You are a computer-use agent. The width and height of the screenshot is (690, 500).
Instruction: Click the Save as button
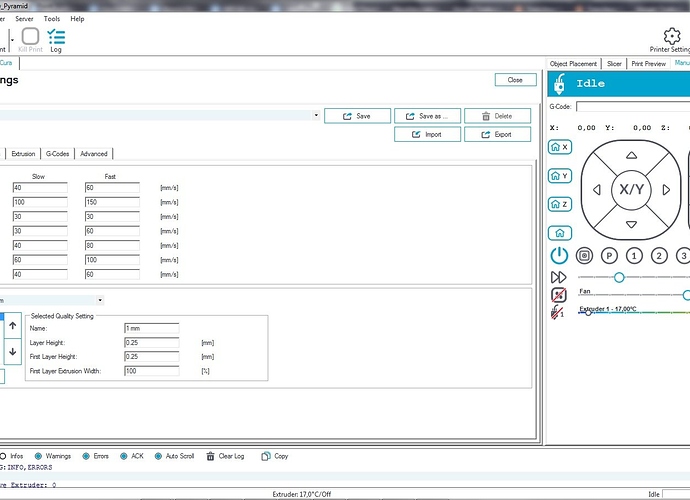click(x=427, y=116)
